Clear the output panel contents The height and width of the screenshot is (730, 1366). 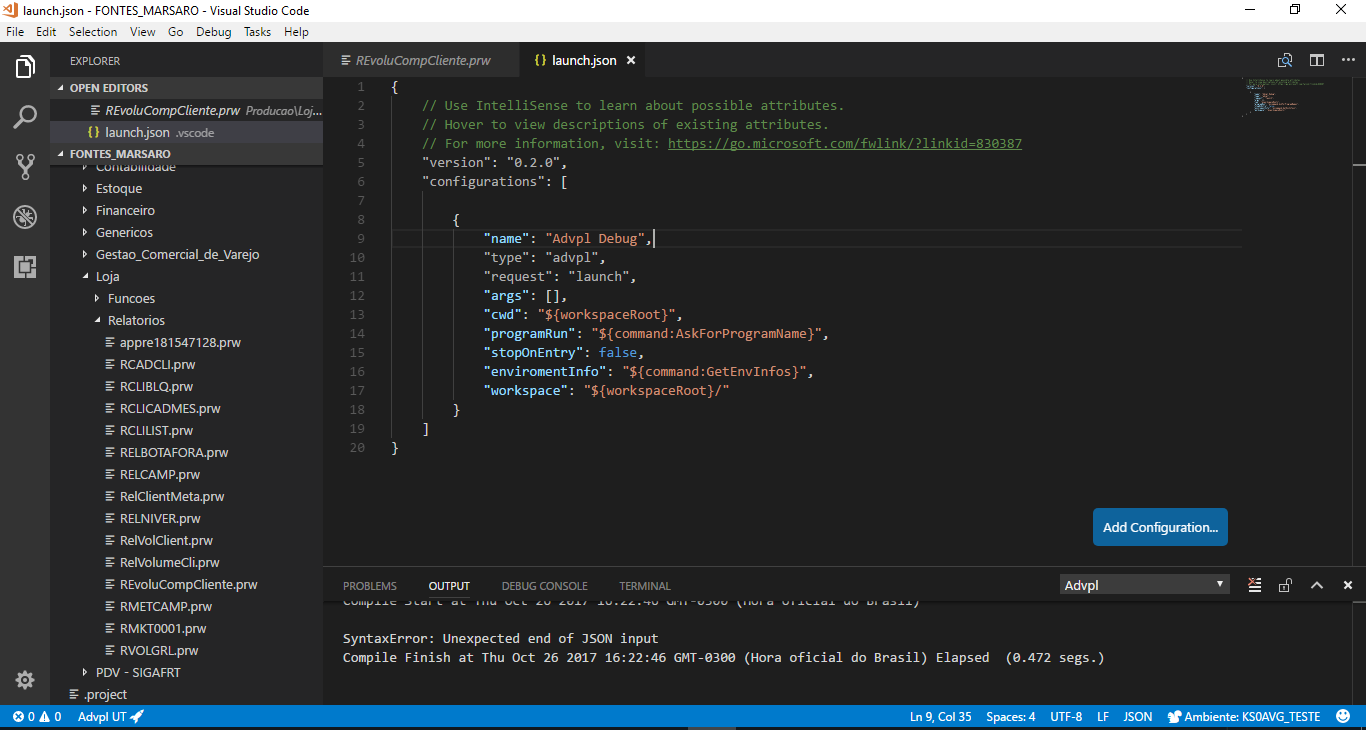click(1255, 585)
